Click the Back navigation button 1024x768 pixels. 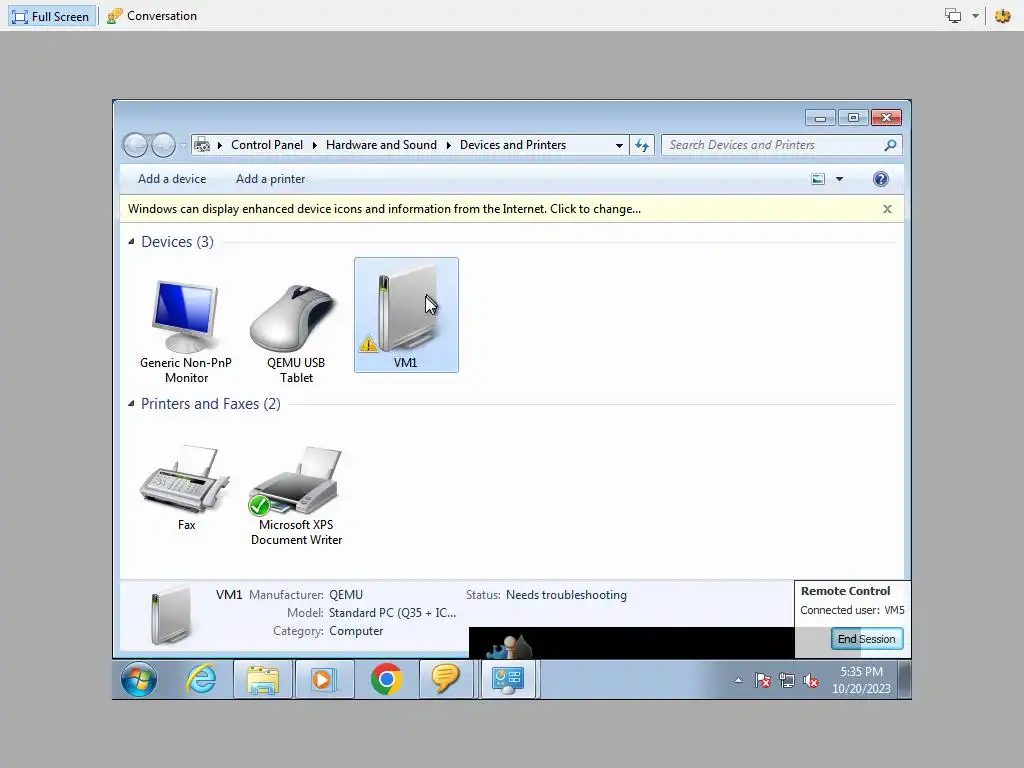(x=136, y=145)
